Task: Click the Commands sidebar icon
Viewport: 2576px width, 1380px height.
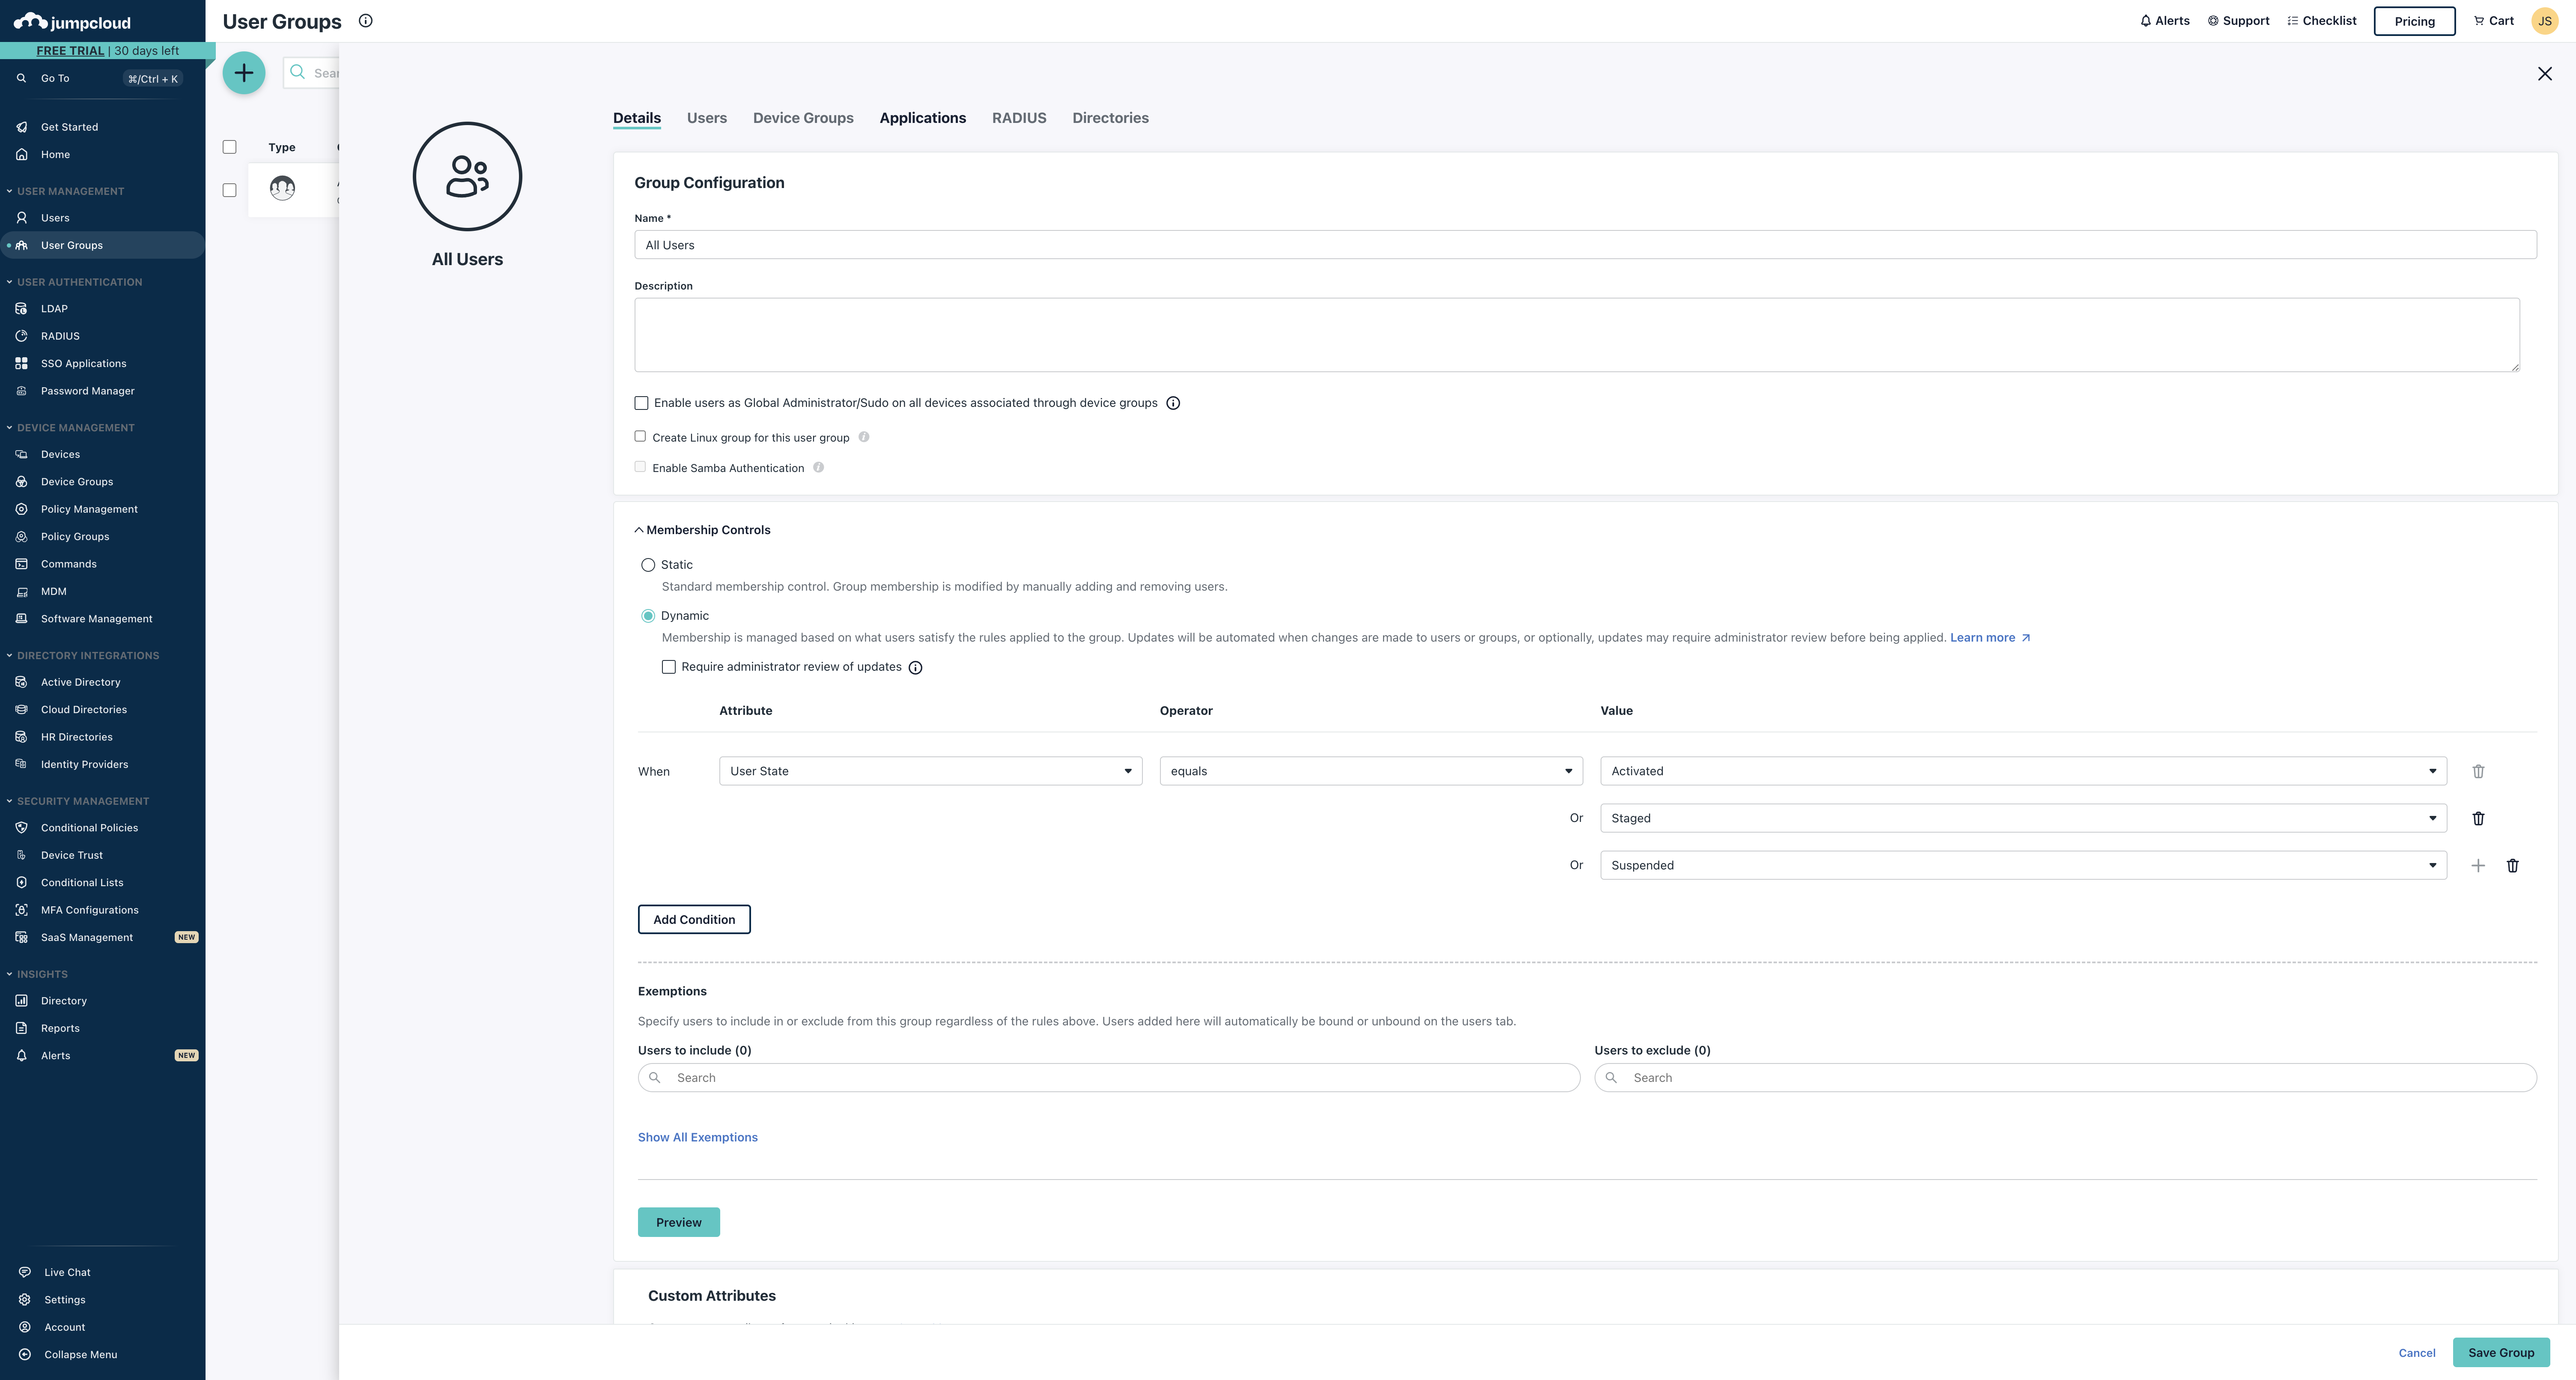Action: pyautogui.click(x=21, y=564)
